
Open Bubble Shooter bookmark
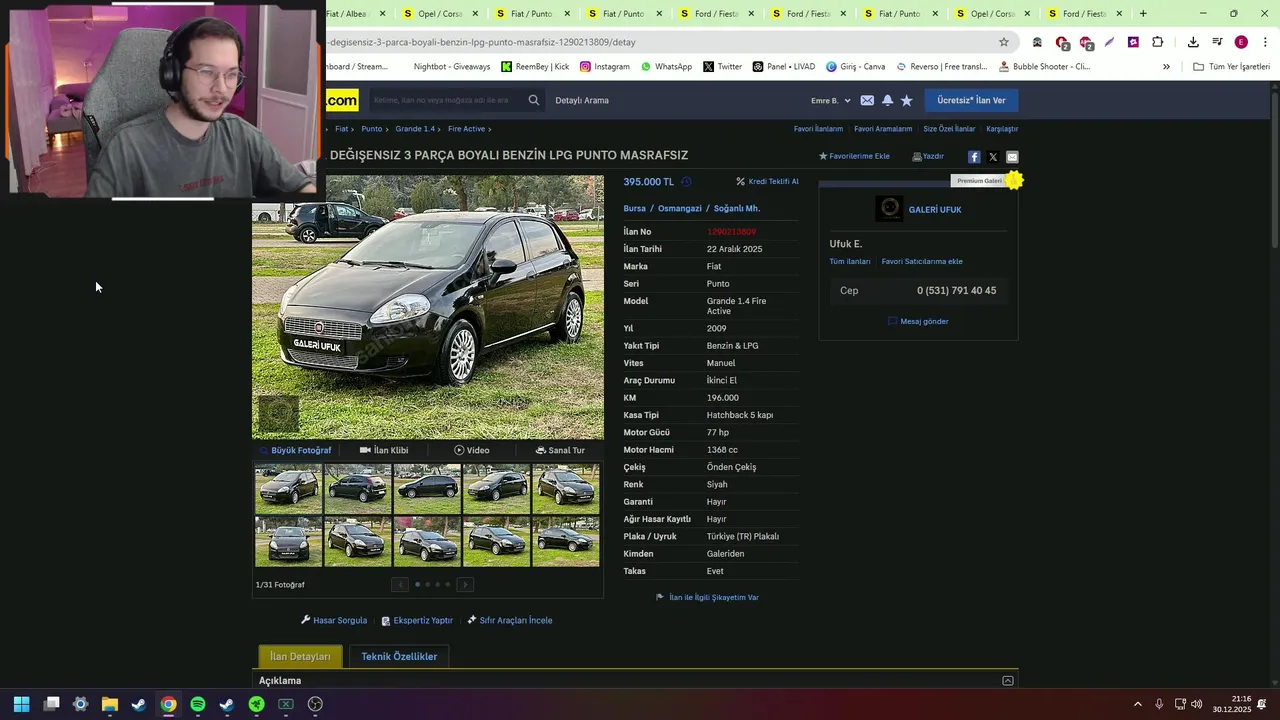pyautogui.click(x=1045, y=67)
